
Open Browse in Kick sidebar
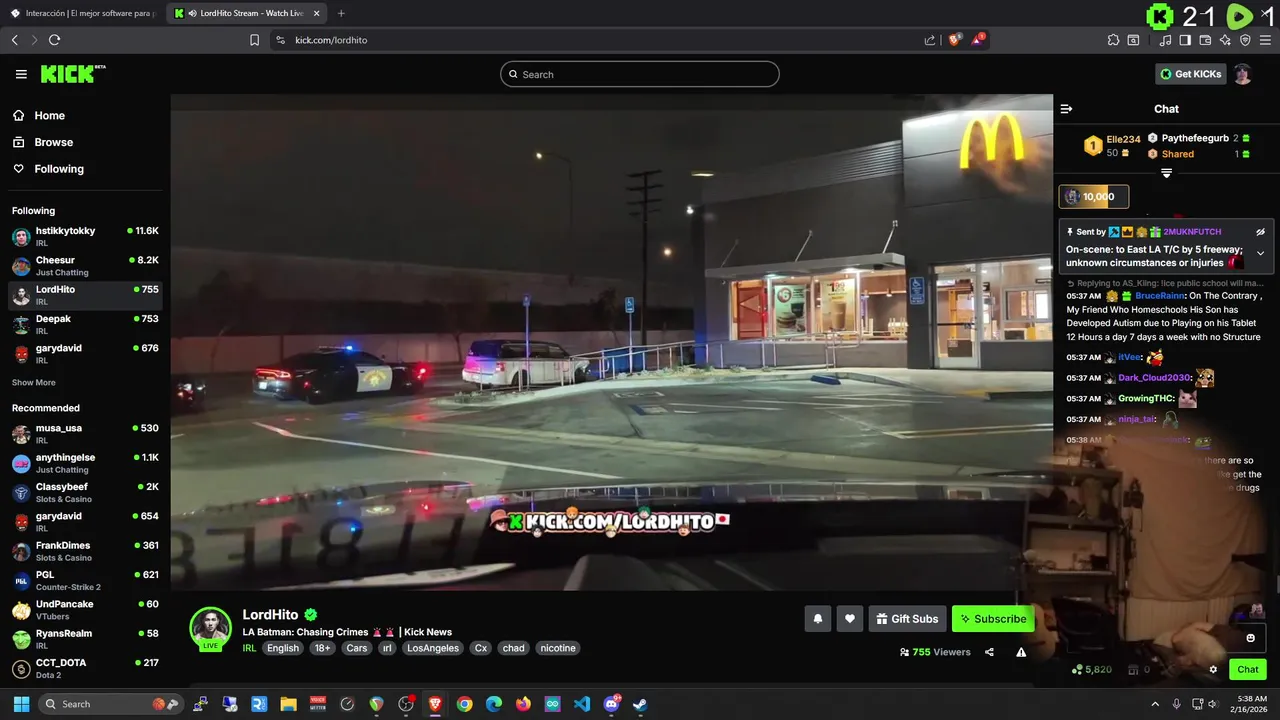coord(53,142)
